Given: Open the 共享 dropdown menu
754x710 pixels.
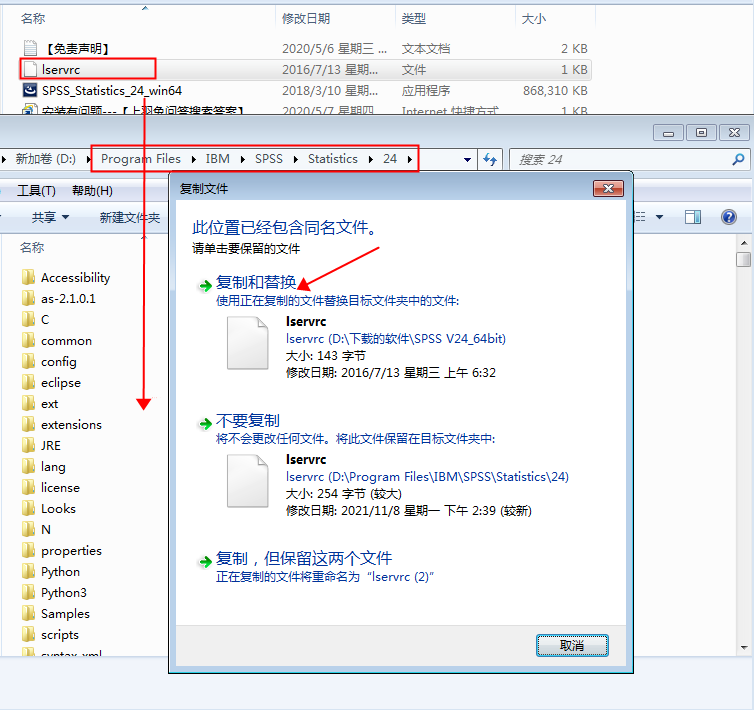Looking at the screenshot, I should (50, 217).
